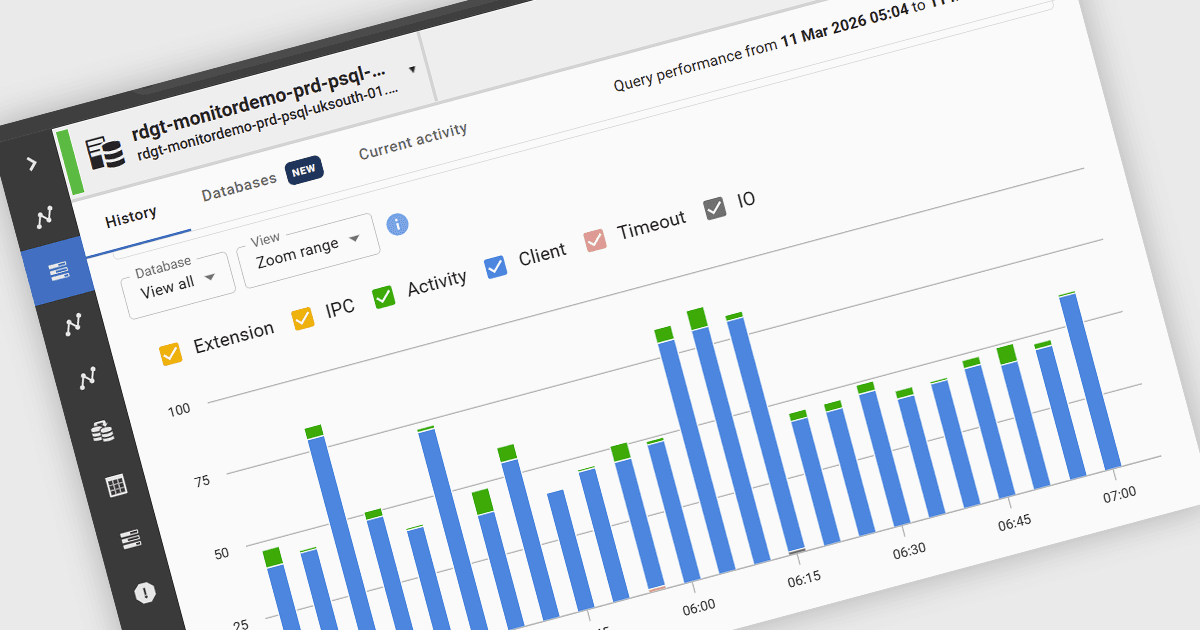Open the alerts exclamation sidebar icon
1200x630 pixels.
click(x=146, y=593)
